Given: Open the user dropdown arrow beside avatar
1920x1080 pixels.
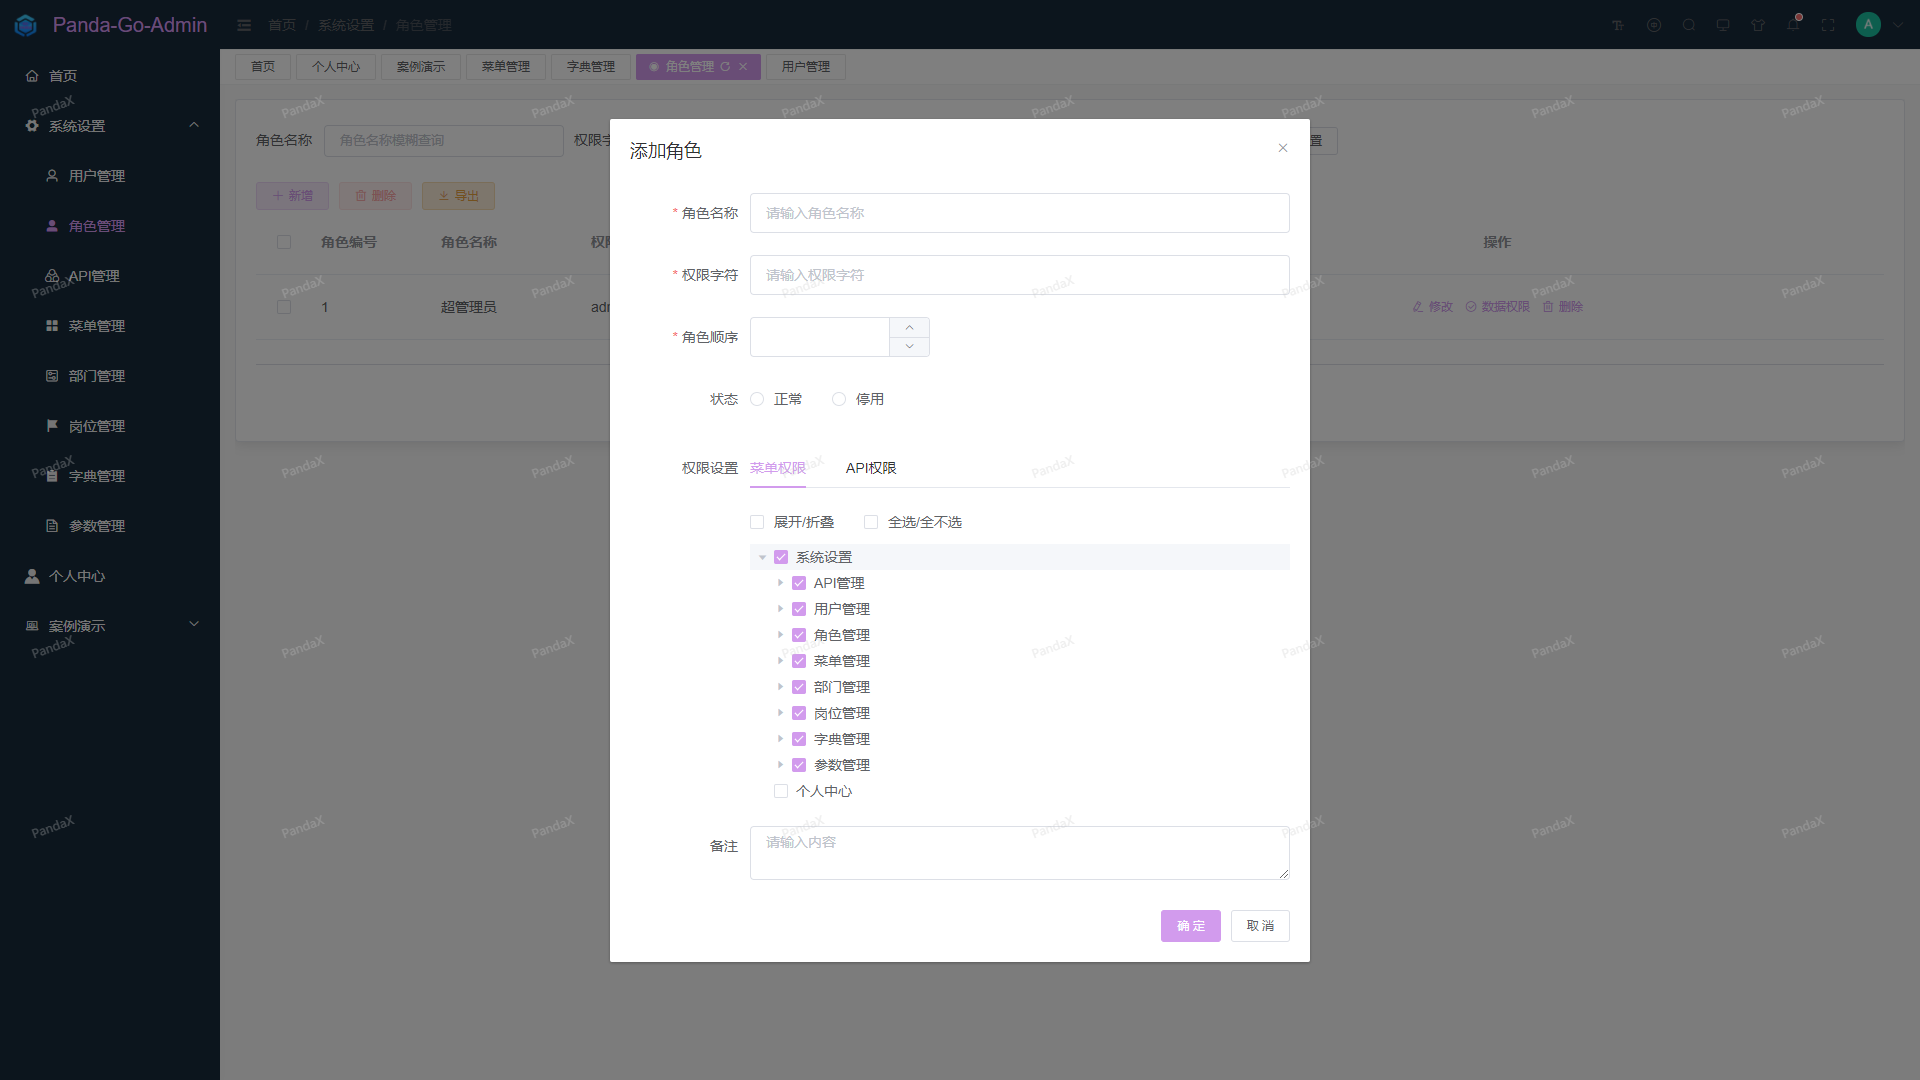Looking at the screenshot, I should (1898, 25).
